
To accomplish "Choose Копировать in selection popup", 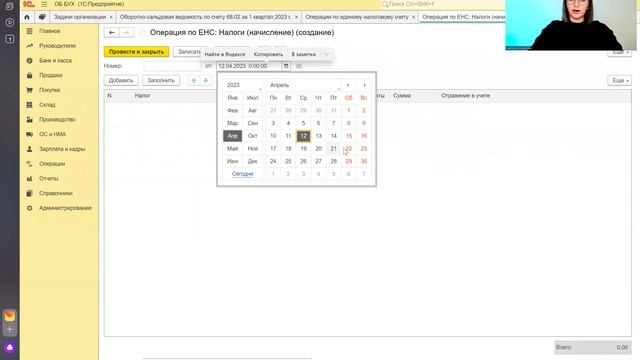I will [268, 54].
